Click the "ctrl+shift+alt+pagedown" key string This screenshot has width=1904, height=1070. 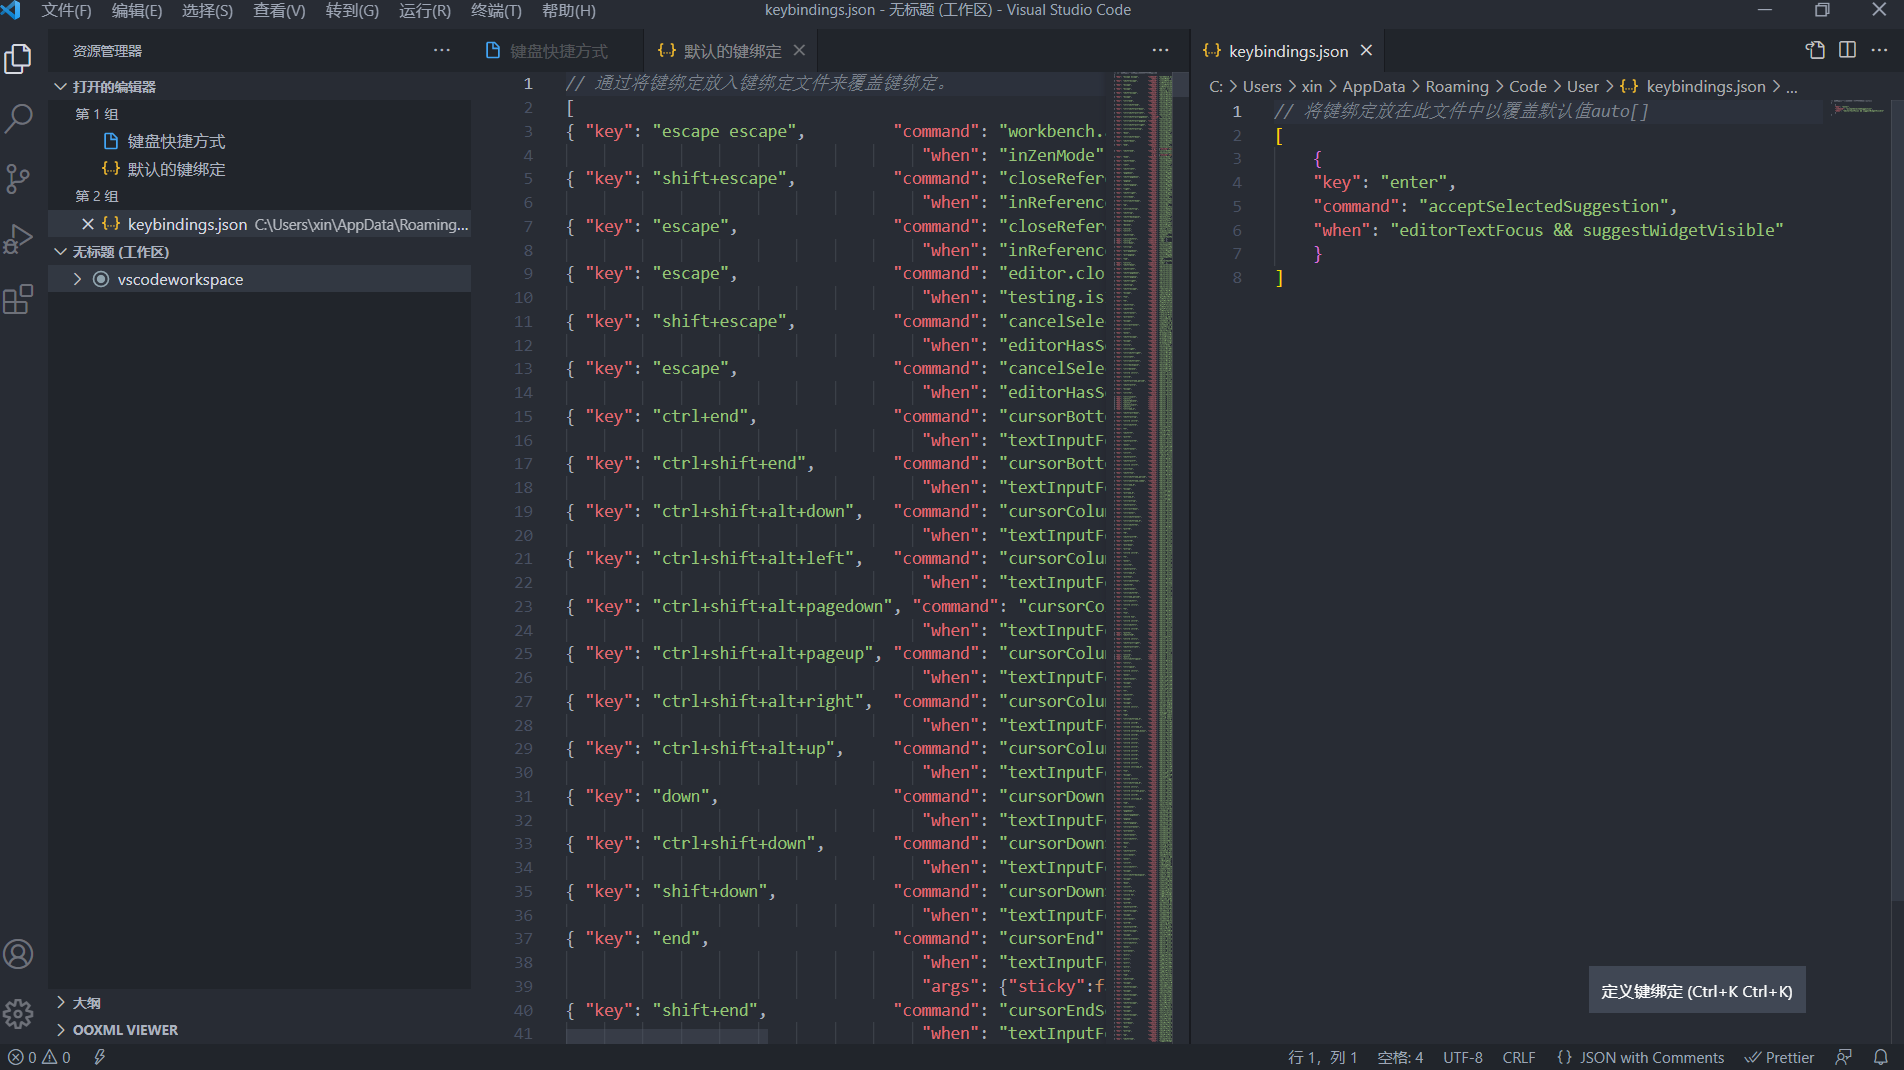point(772,606)
